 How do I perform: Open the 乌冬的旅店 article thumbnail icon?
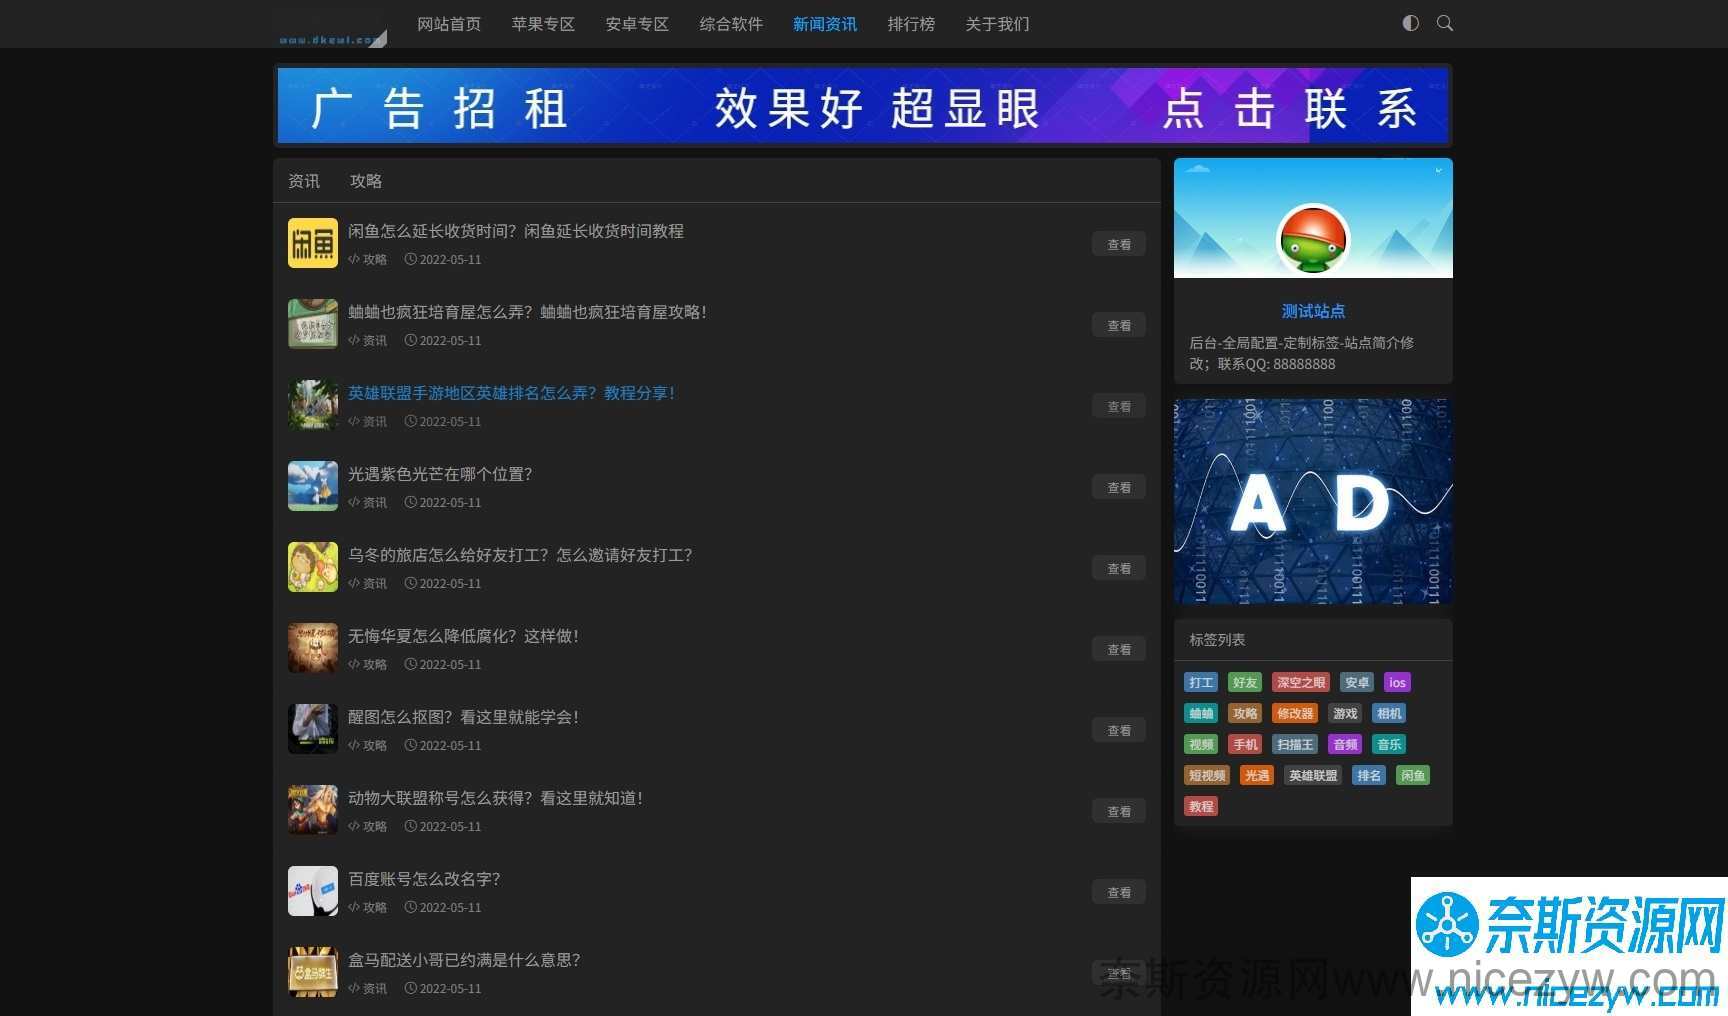(x=313, y=567)
